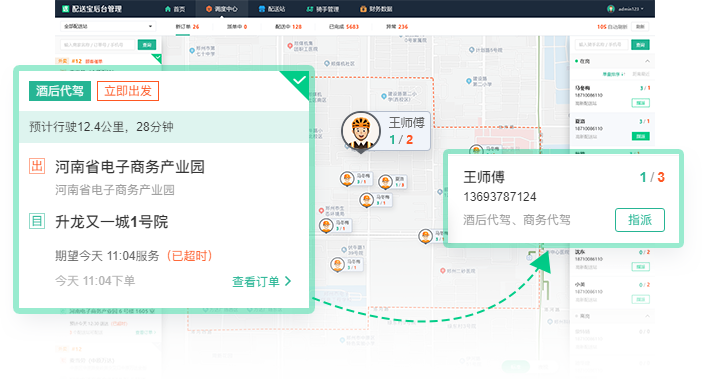702x379 pixels.
Task: Click 升龙又一城1号院 destination address
Action: click(x=111, y=222)
